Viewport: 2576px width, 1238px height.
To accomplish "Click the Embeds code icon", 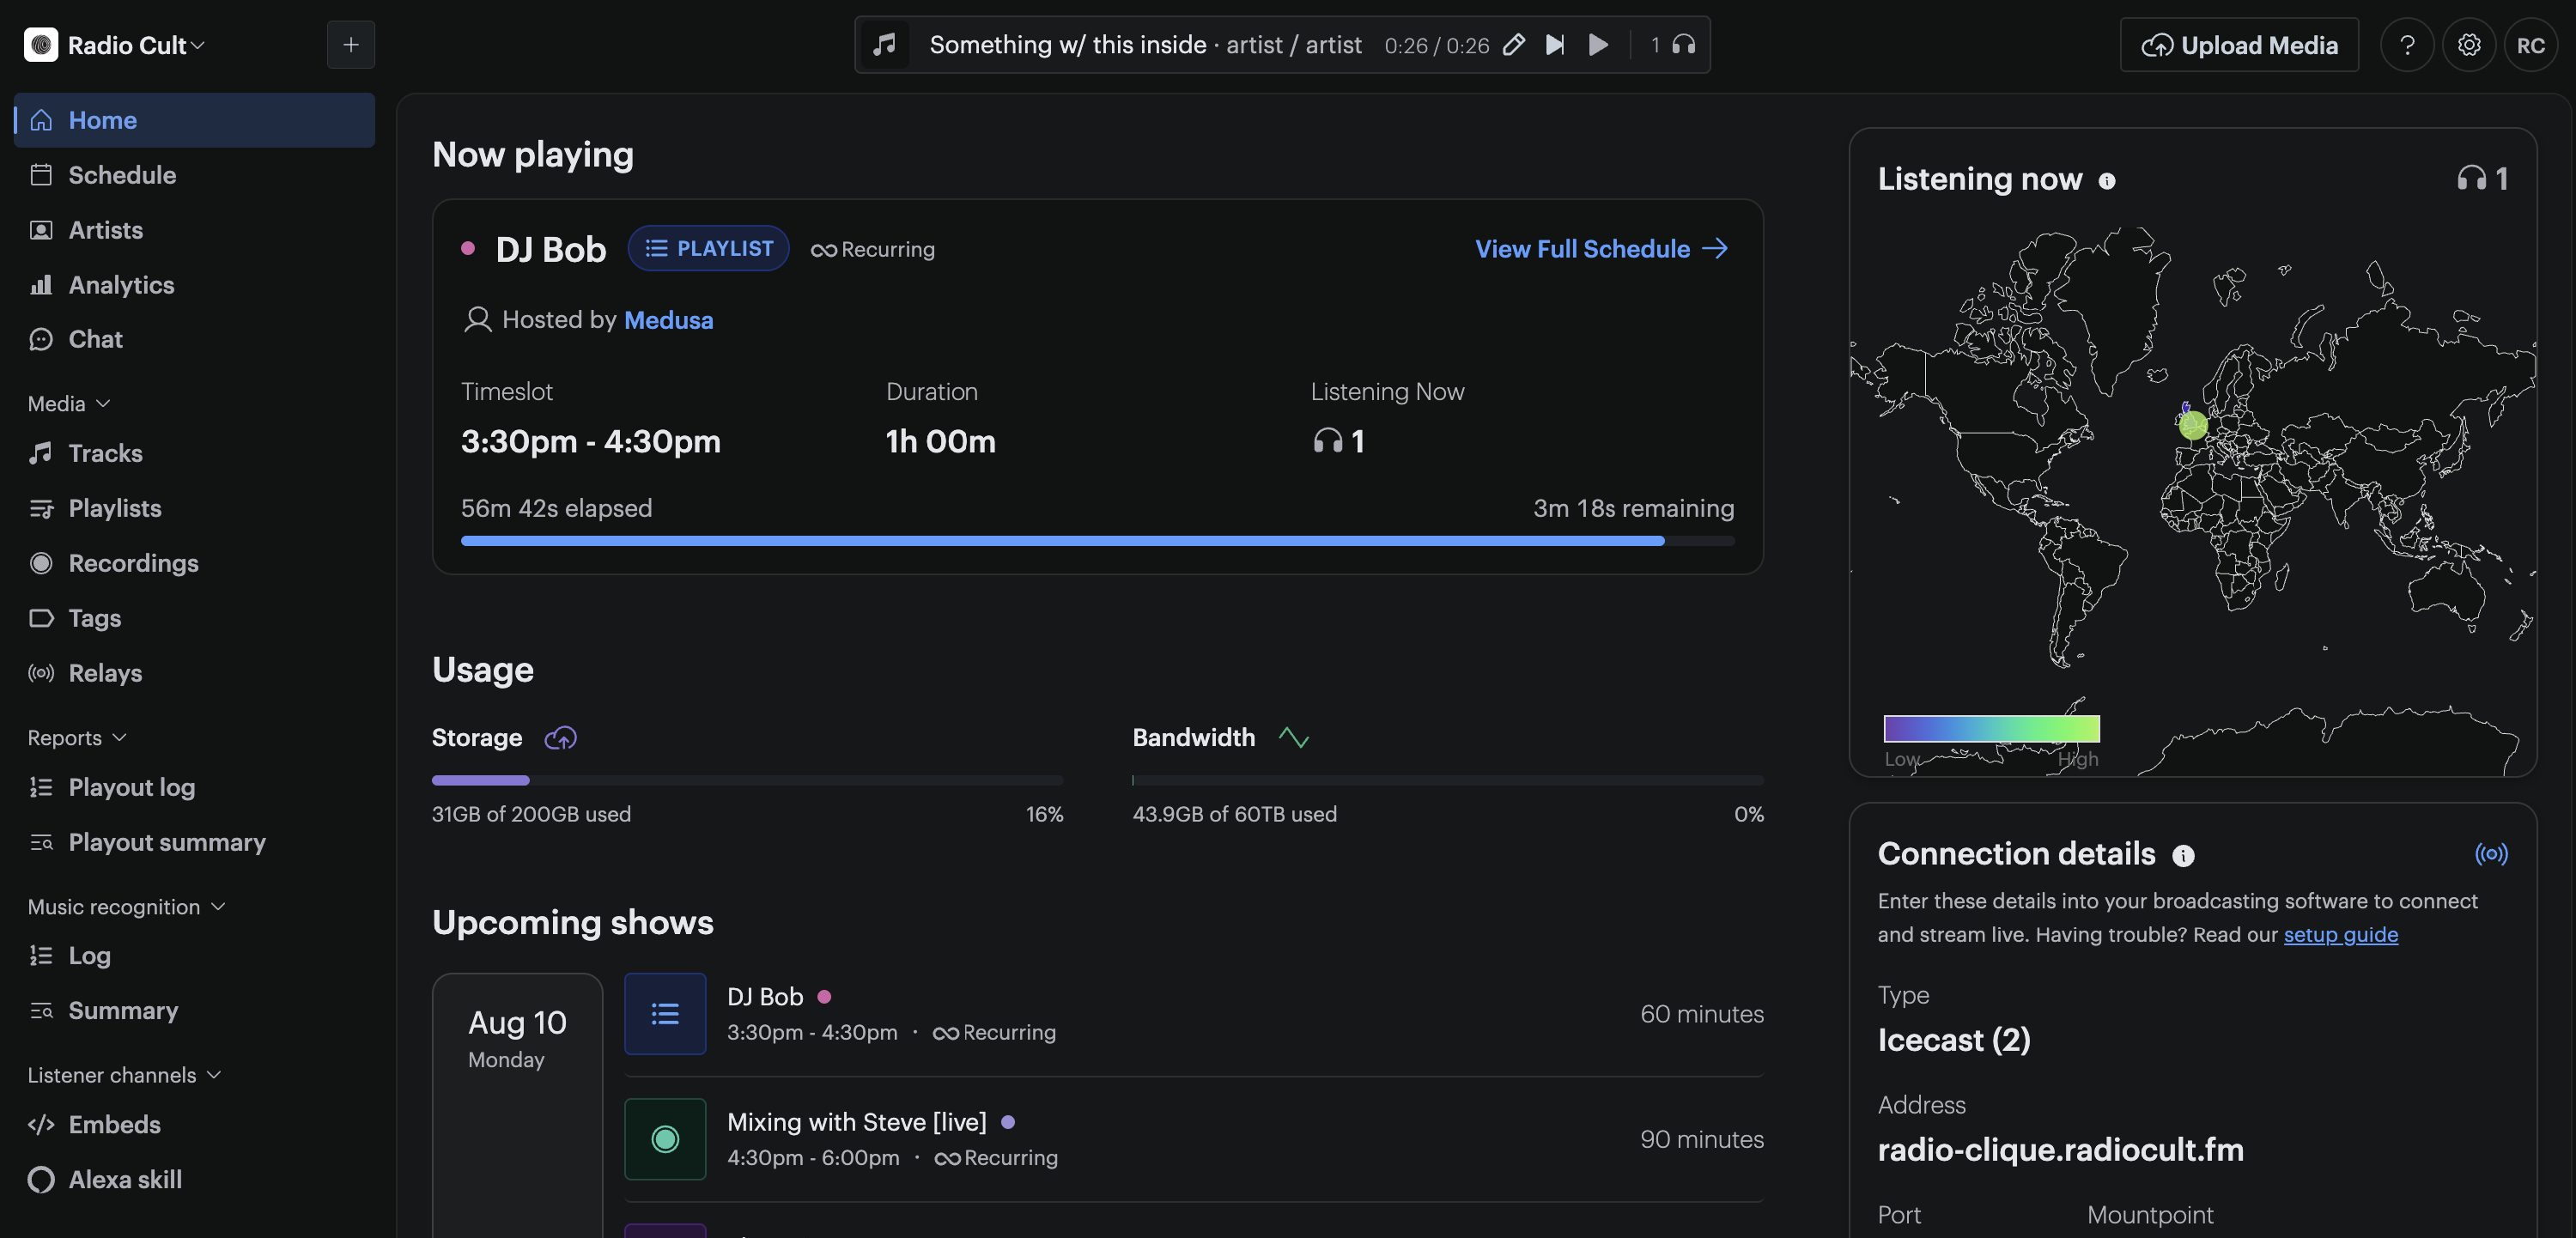I will click(x=41, y=1124).
